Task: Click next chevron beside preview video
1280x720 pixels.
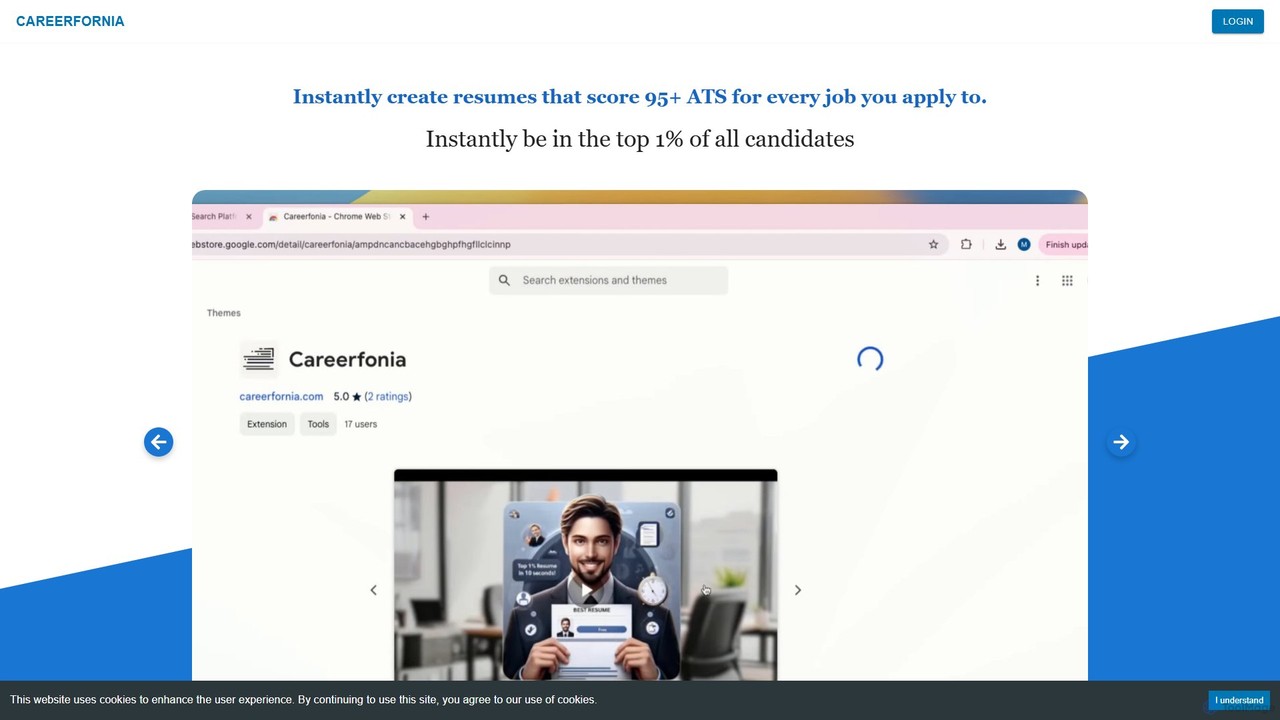Action: point(798,590)
